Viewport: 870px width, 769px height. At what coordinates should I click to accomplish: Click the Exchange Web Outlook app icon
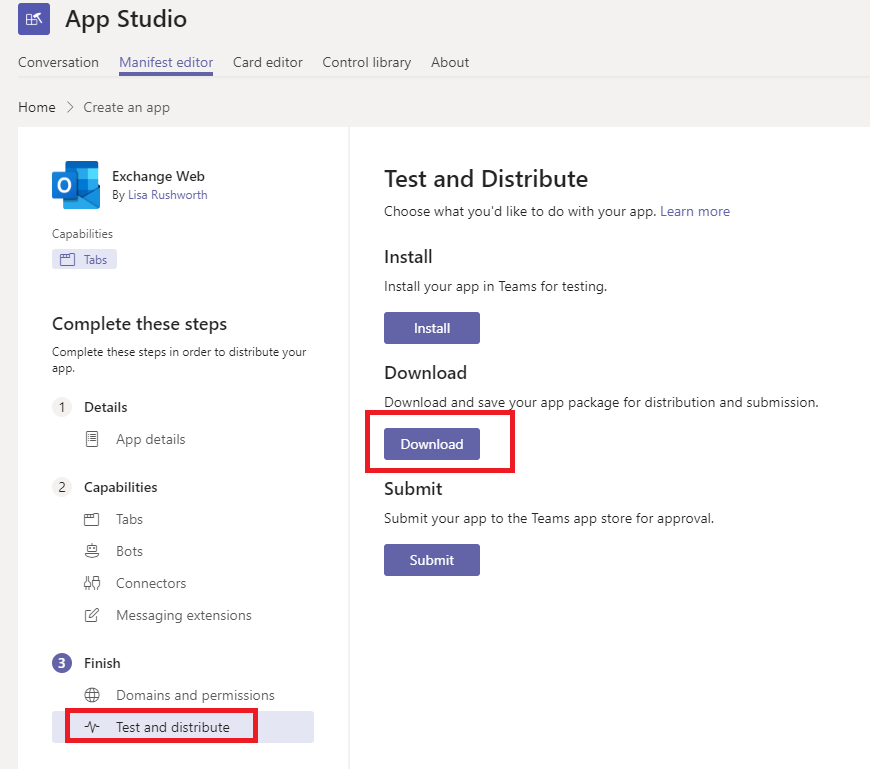76,185
